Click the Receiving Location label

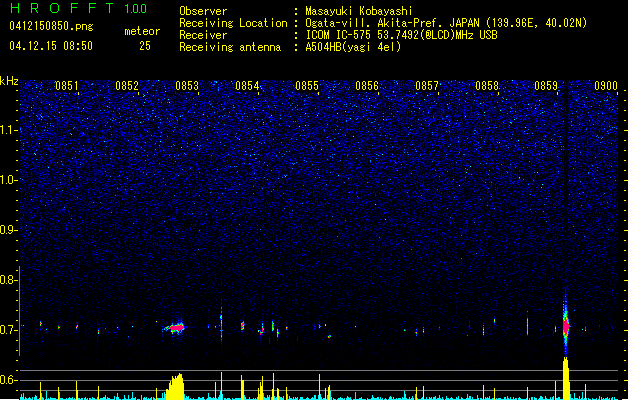(233, 23)
